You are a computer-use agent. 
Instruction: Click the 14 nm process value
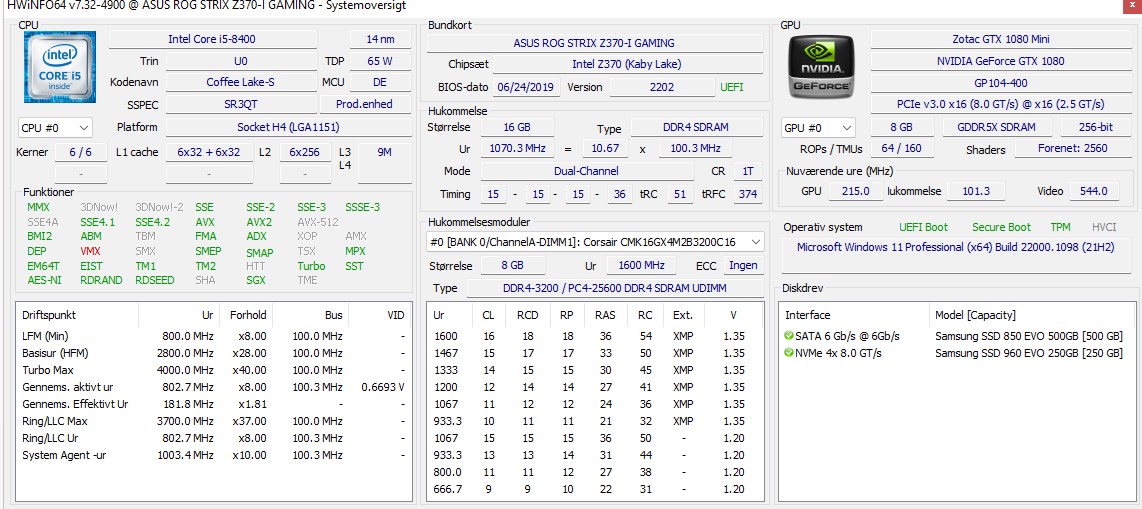379,39
